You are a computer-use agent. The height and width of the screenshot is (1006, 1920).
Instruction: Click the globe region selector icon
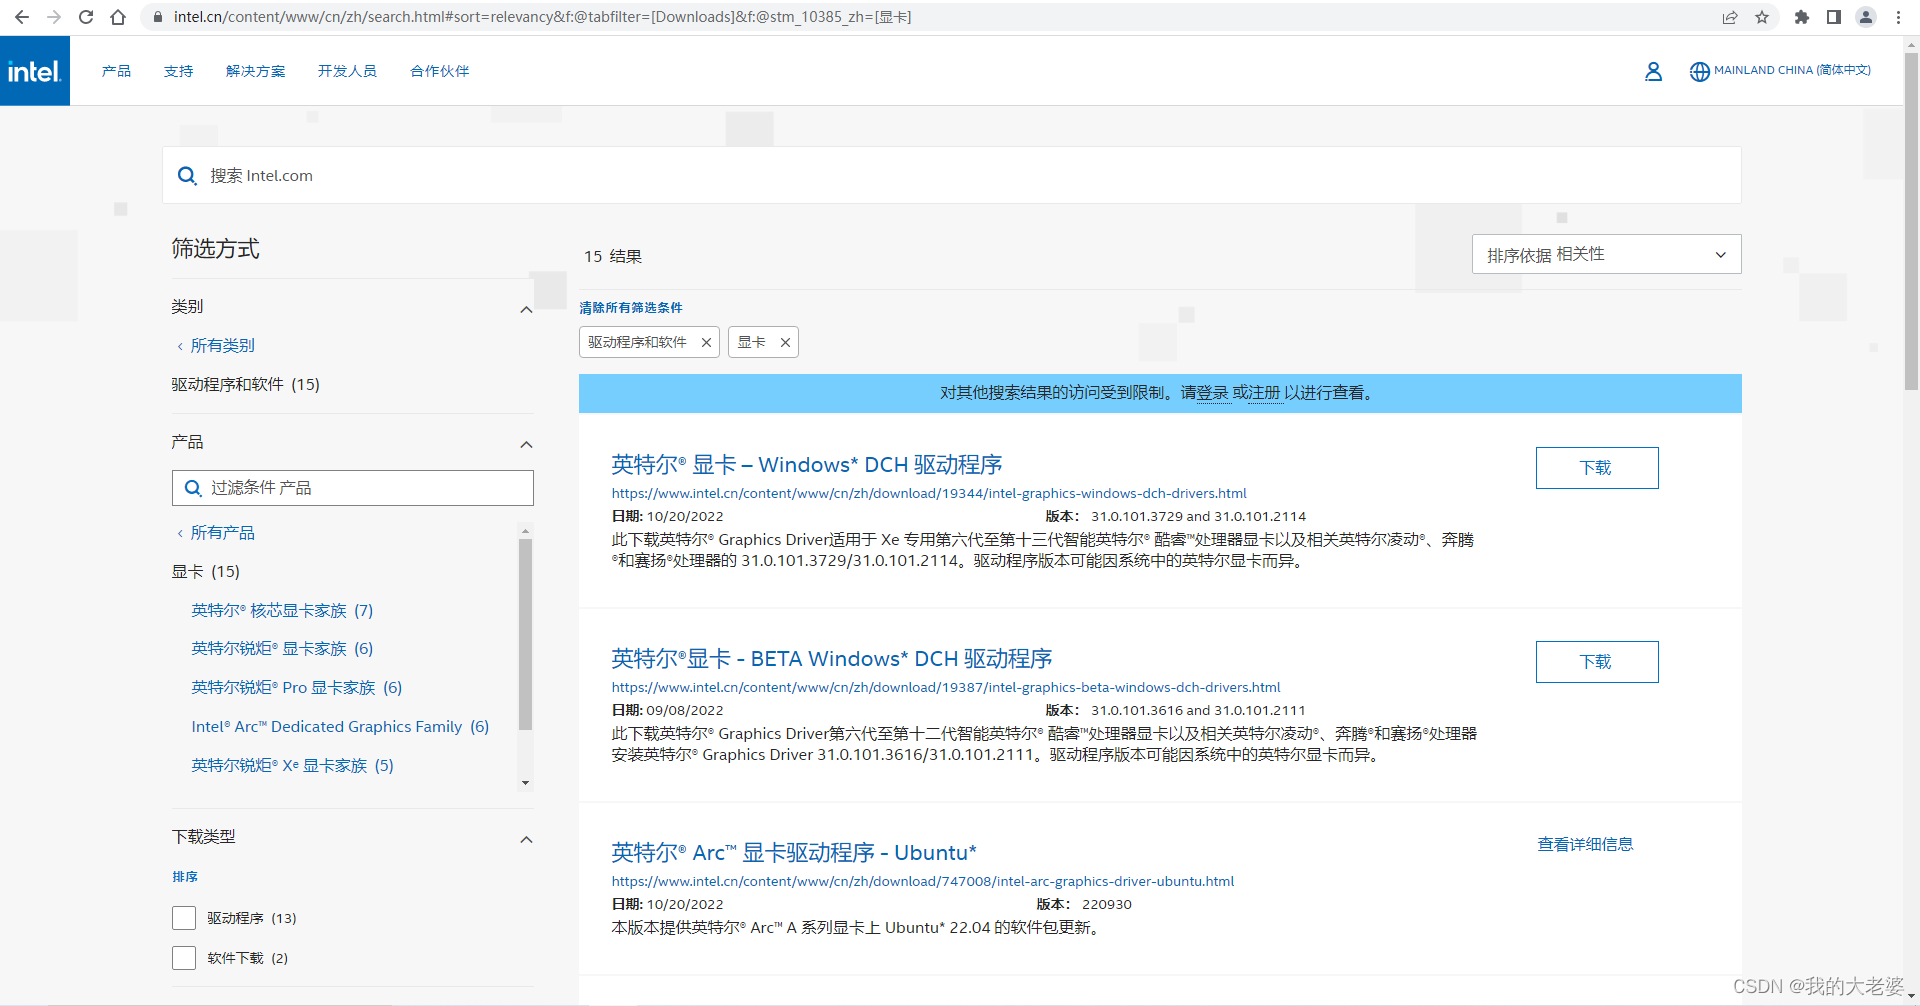click(x=1699, y=71)
